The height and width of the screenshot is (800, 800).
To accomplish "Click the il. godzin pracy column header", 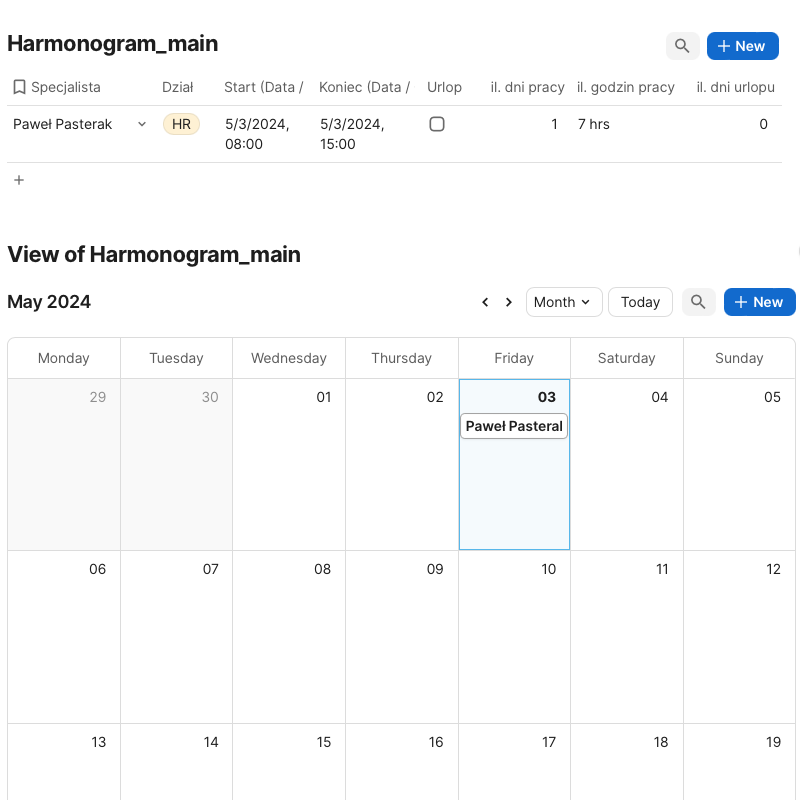I will (626, 87).
